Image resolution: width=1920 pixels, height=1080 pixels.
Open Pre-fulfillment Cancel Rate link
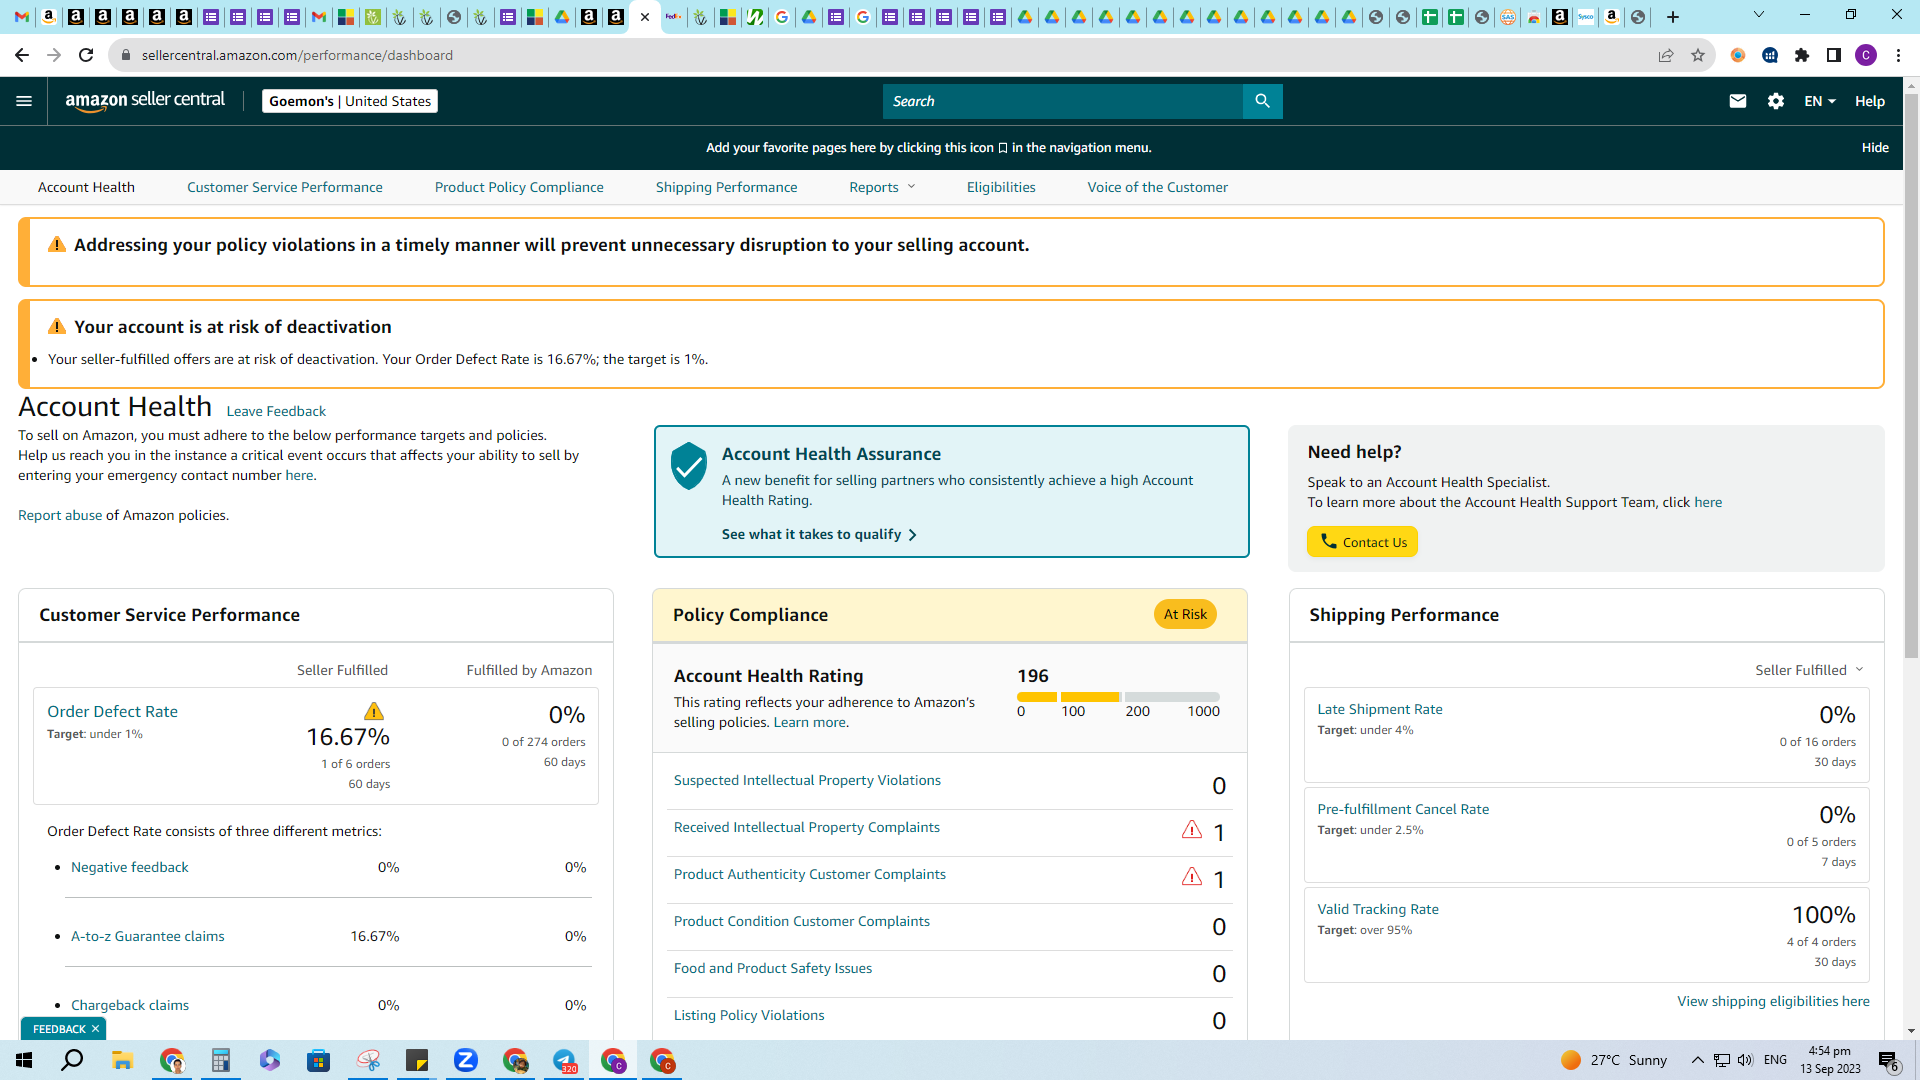click(x=1403, y=809)
